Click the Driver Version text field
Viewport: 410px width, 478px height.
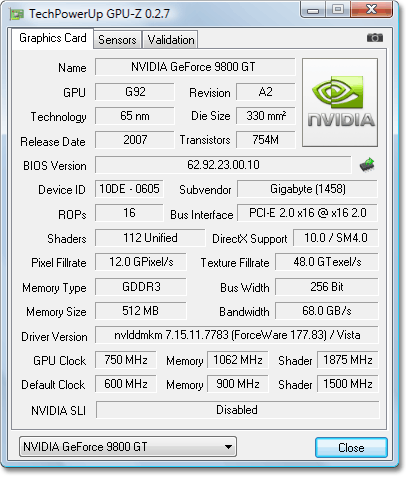237,335
